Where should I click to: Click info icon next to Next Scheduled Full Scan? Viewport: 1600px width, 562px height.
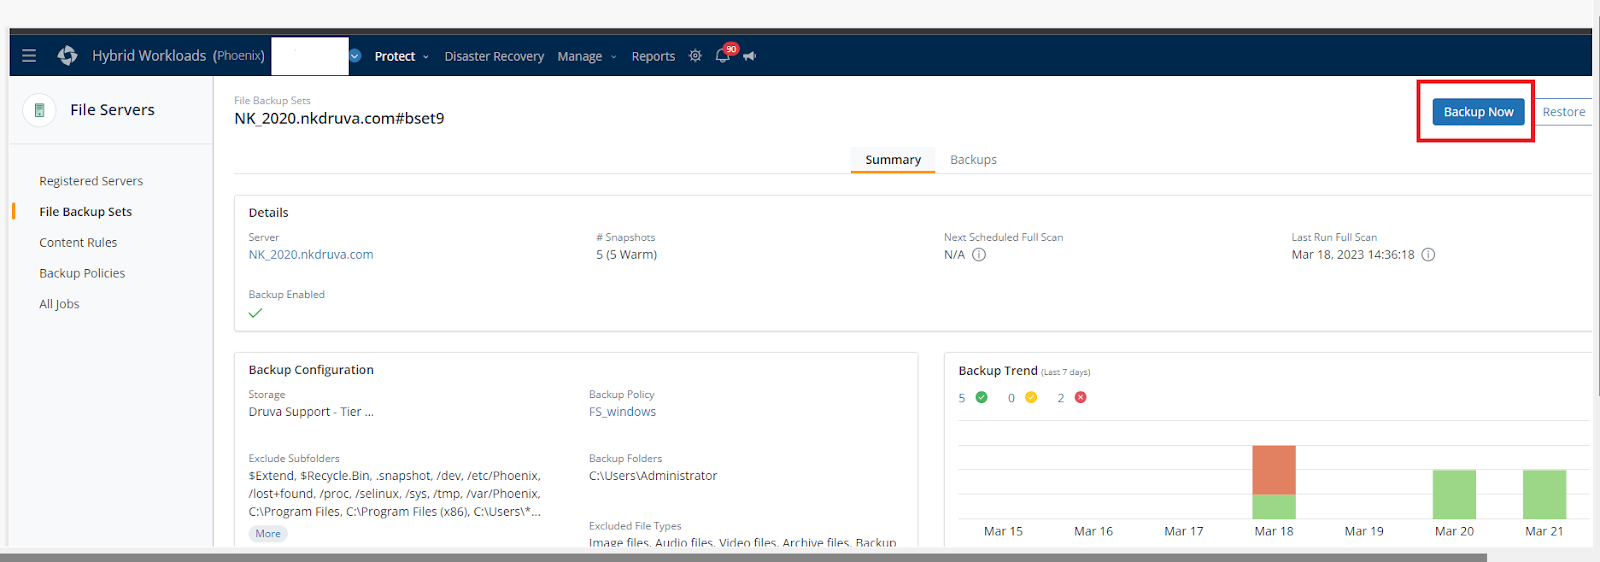pyautogui.click(x=979, y=255)
